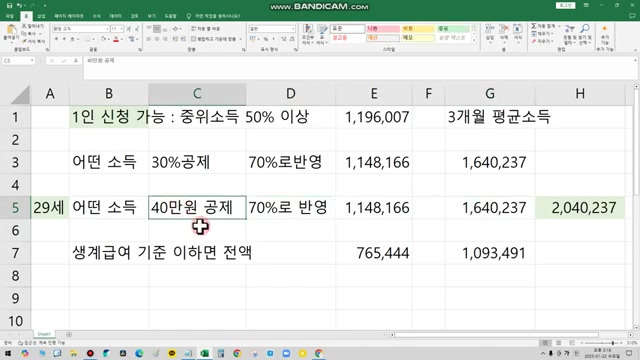Viewport: 640px width, 360px height.
Task: Expand the Merge and Center dropdown arrow
Action: click(x=241, y=39)
